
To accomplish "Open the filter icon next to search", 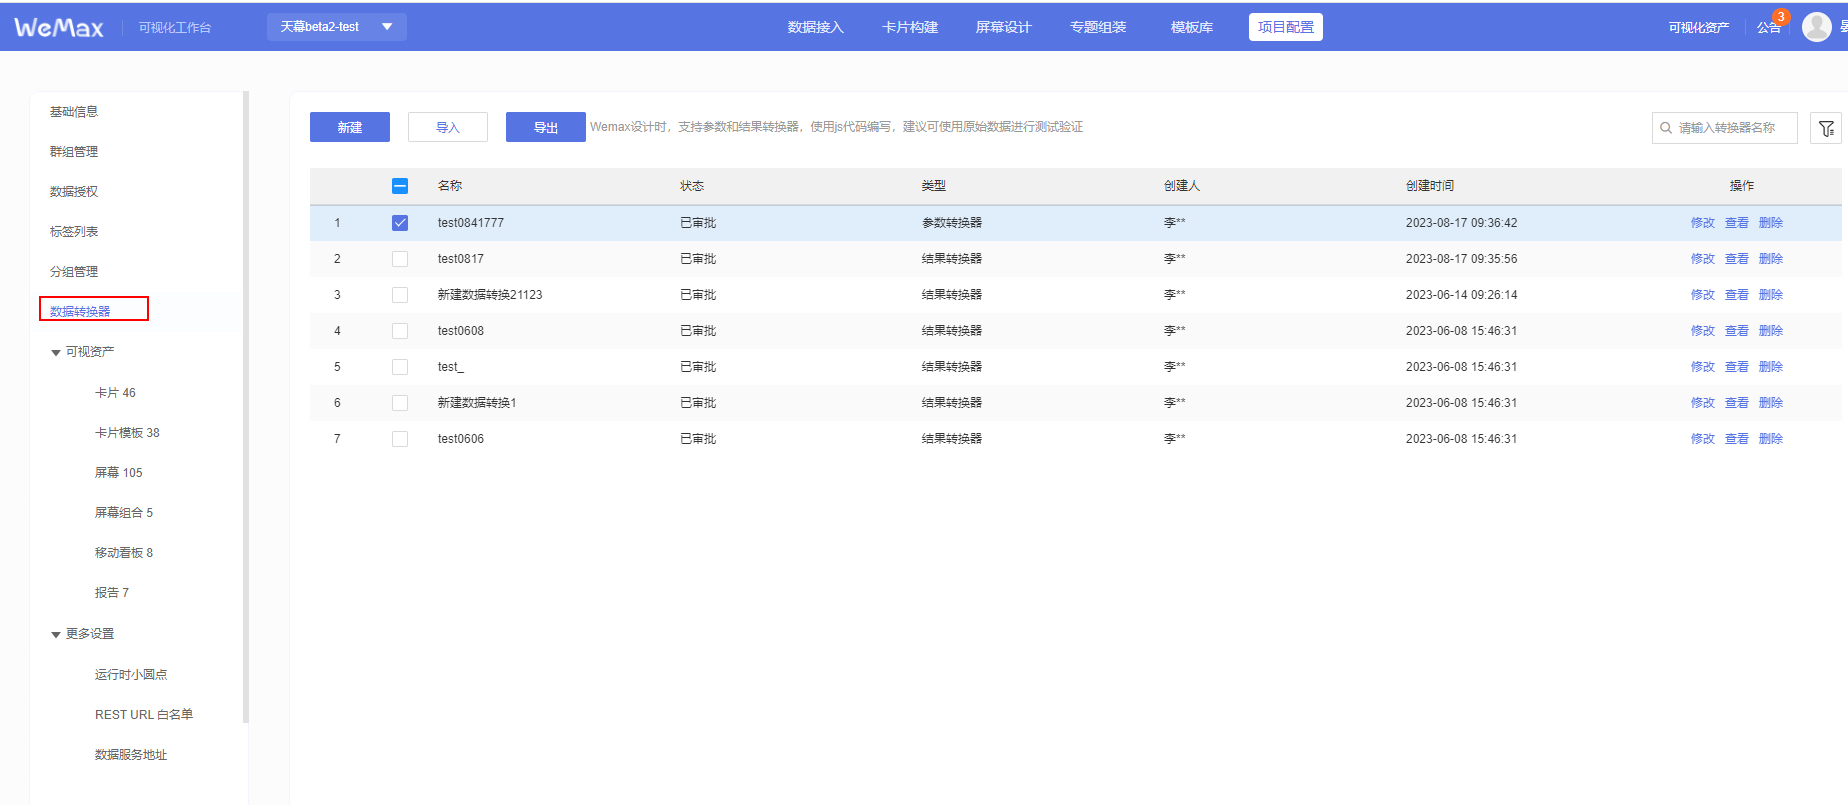I will click(1826, 128).
